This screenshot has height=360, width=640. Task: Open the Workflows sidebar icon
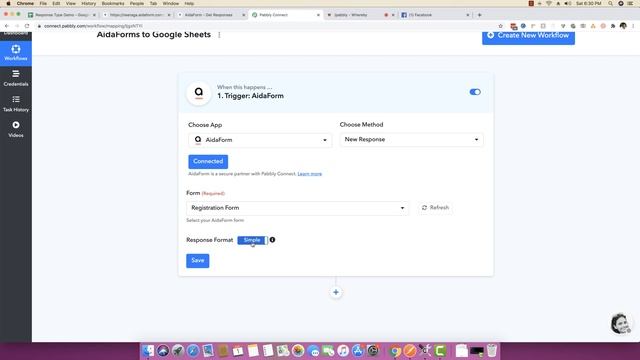click(x=16, y=53)
